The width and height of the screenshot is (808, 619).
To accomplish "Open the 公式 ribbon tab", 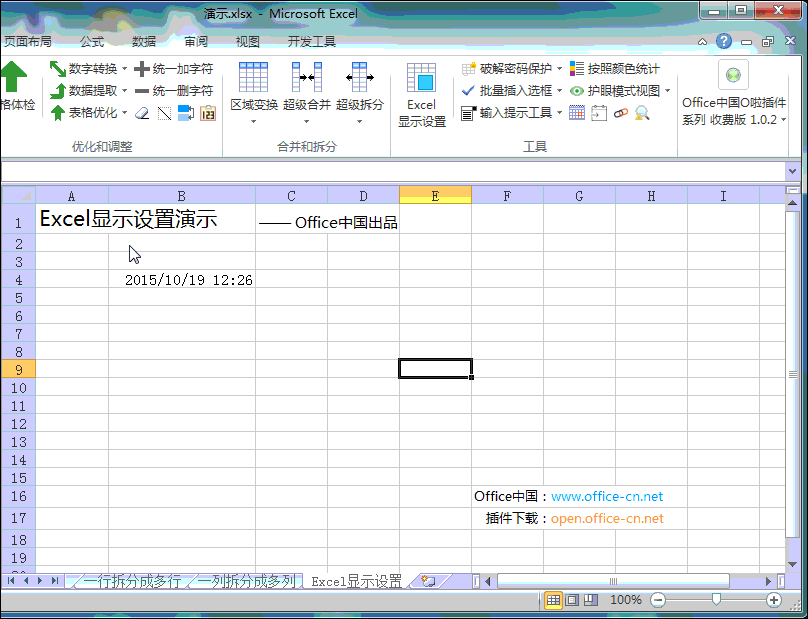I will pyautogui.click(x=92, y=42).
